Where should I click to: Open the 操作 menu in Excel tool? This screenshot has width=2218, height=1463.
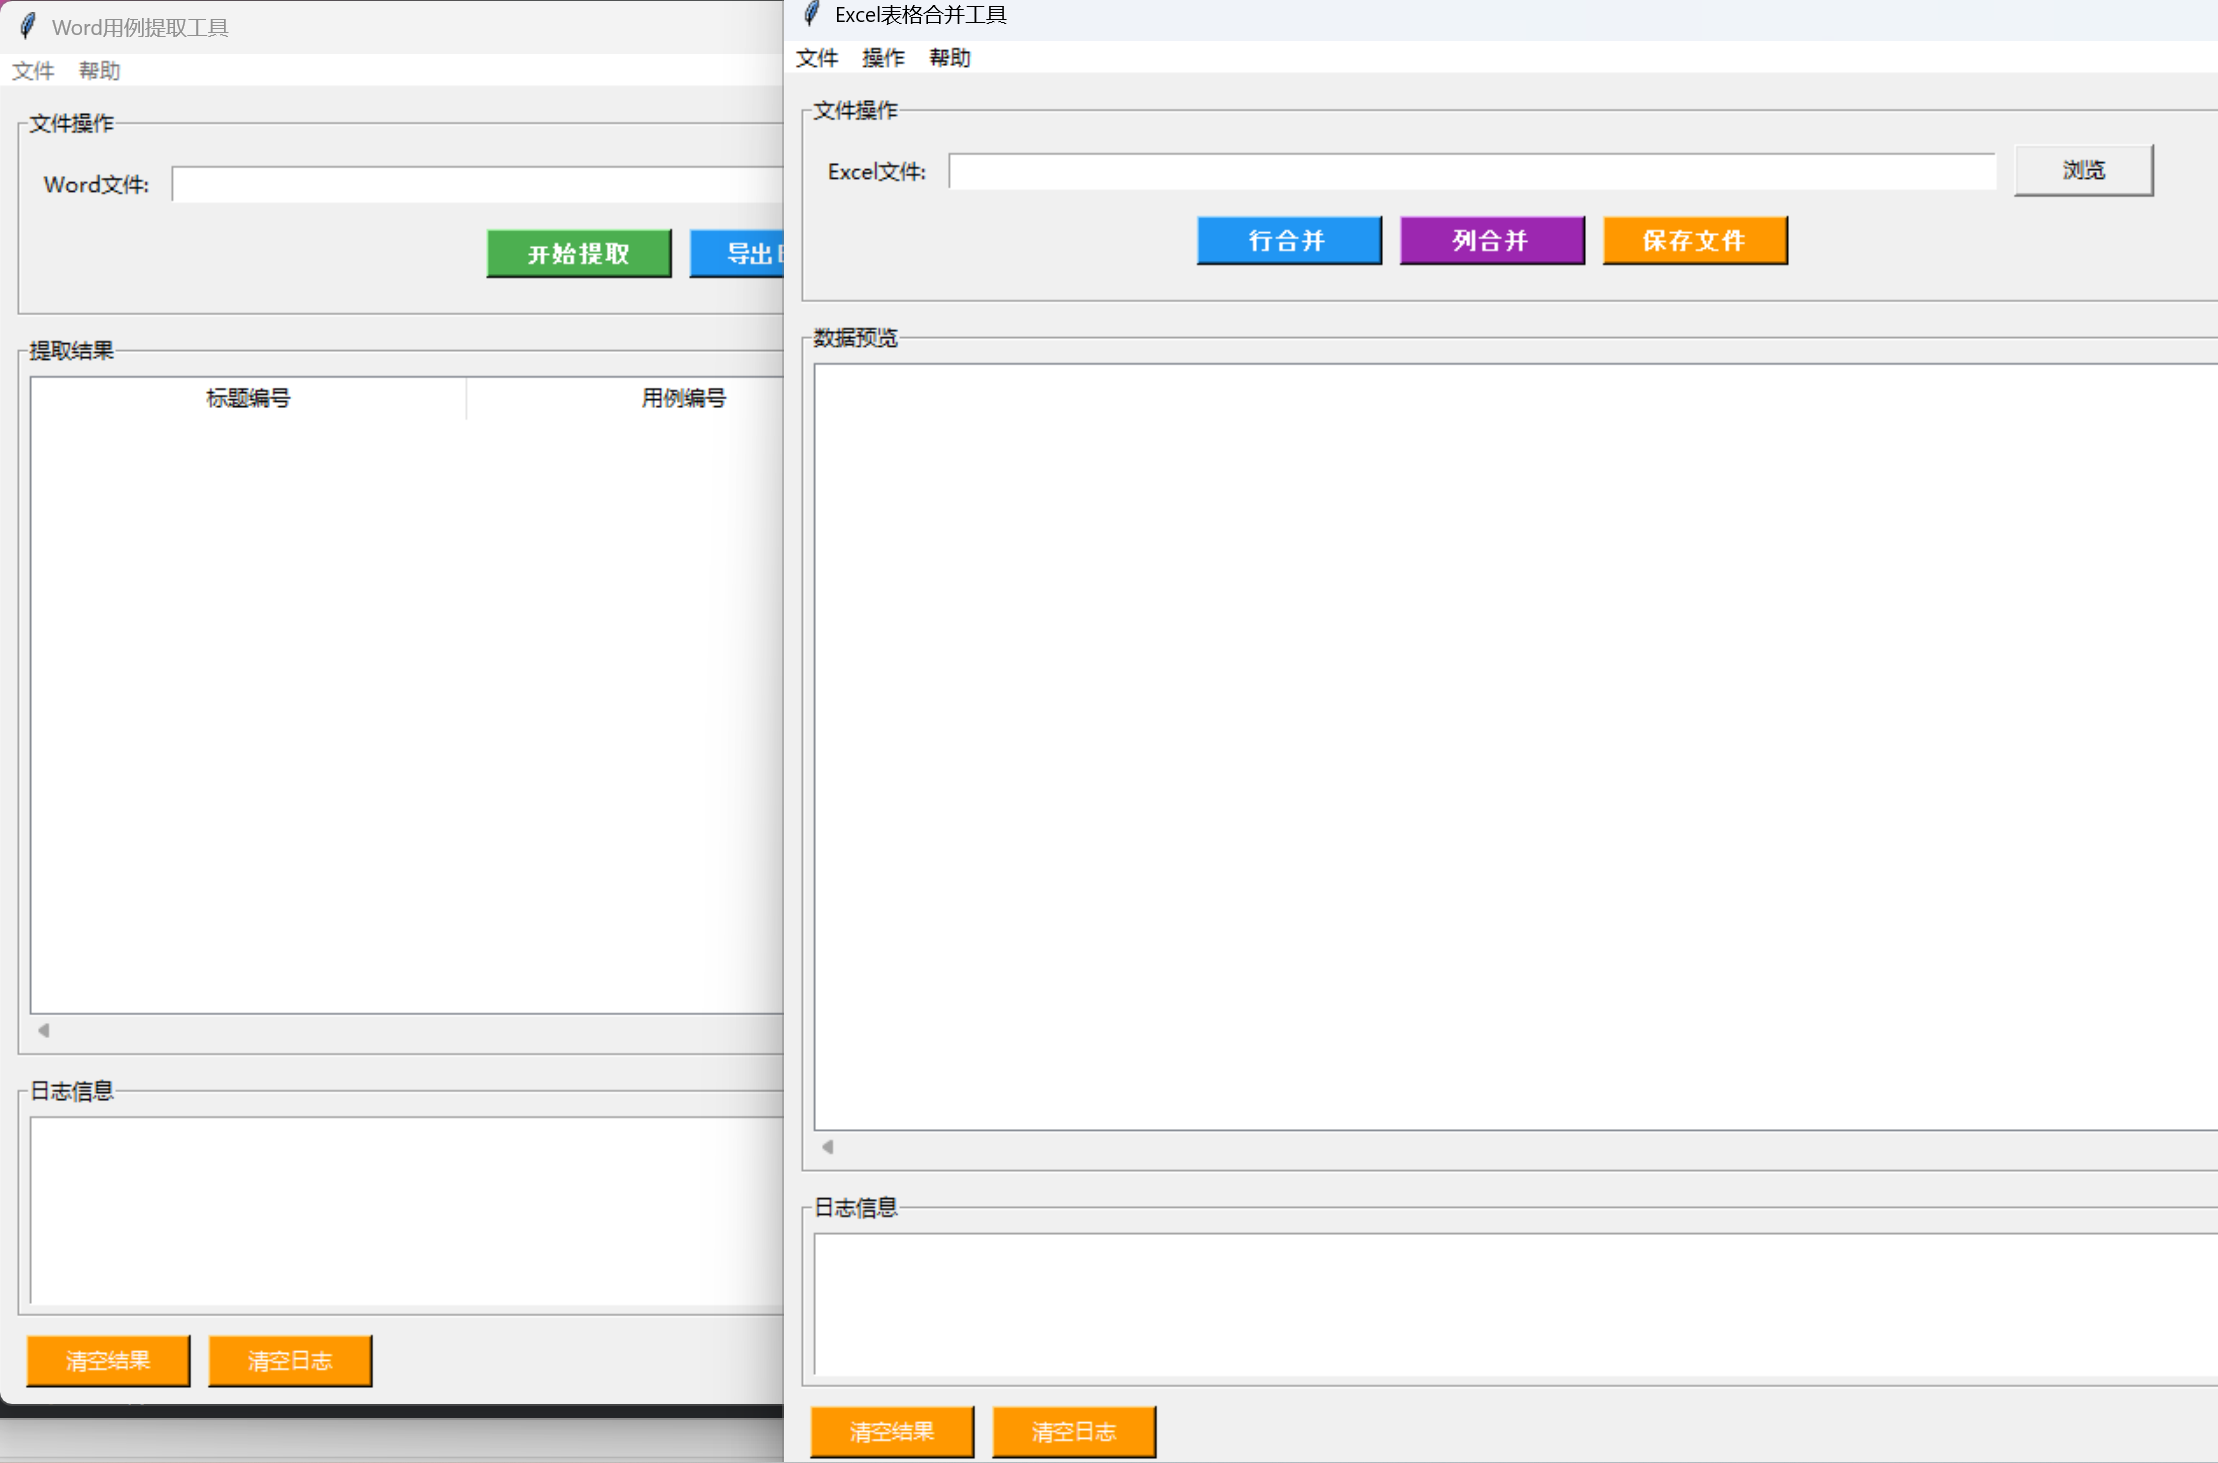(882, 58)
